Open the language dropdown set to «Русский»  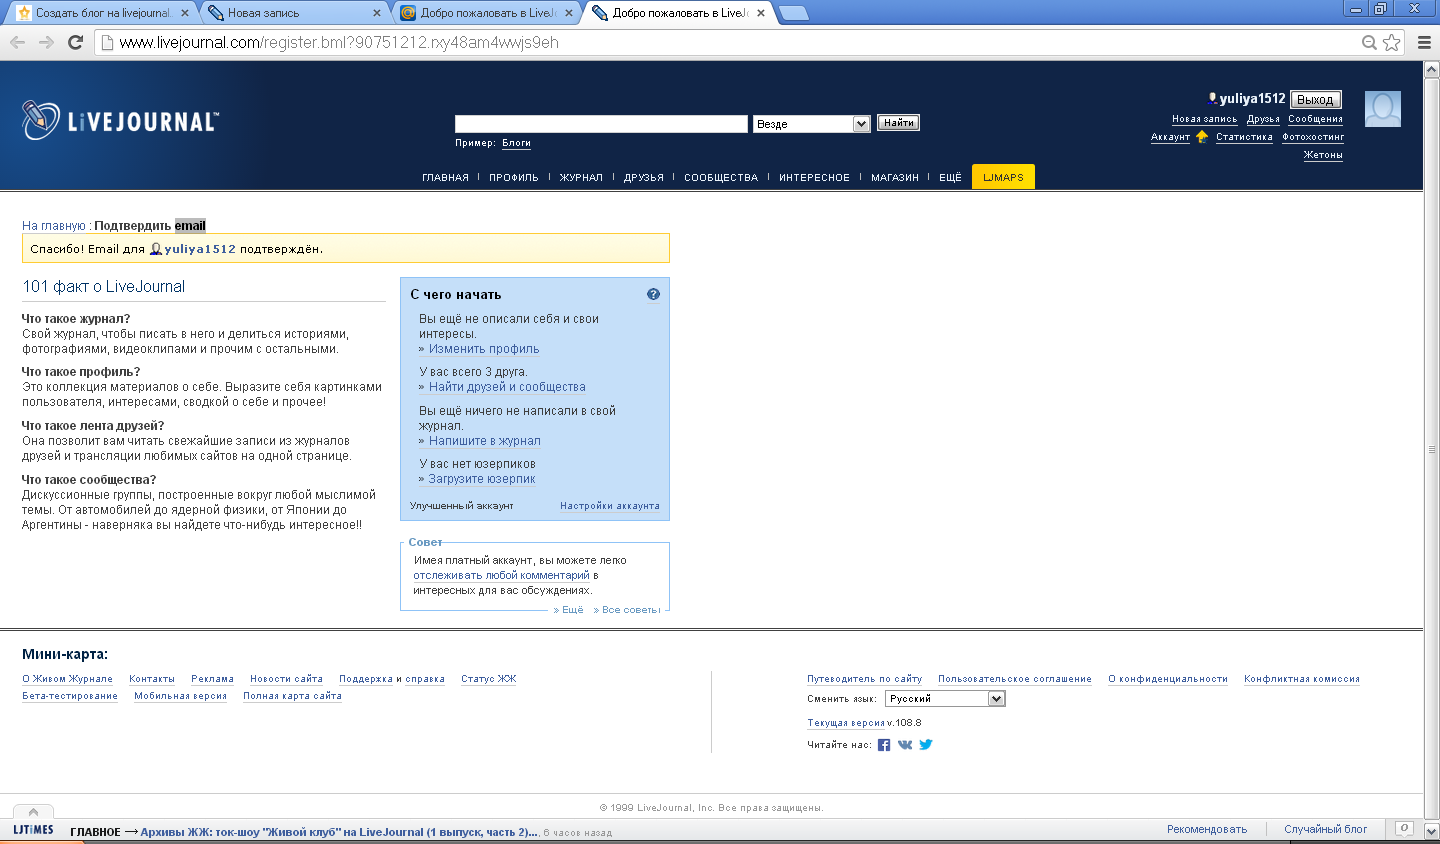pos(945,699)
